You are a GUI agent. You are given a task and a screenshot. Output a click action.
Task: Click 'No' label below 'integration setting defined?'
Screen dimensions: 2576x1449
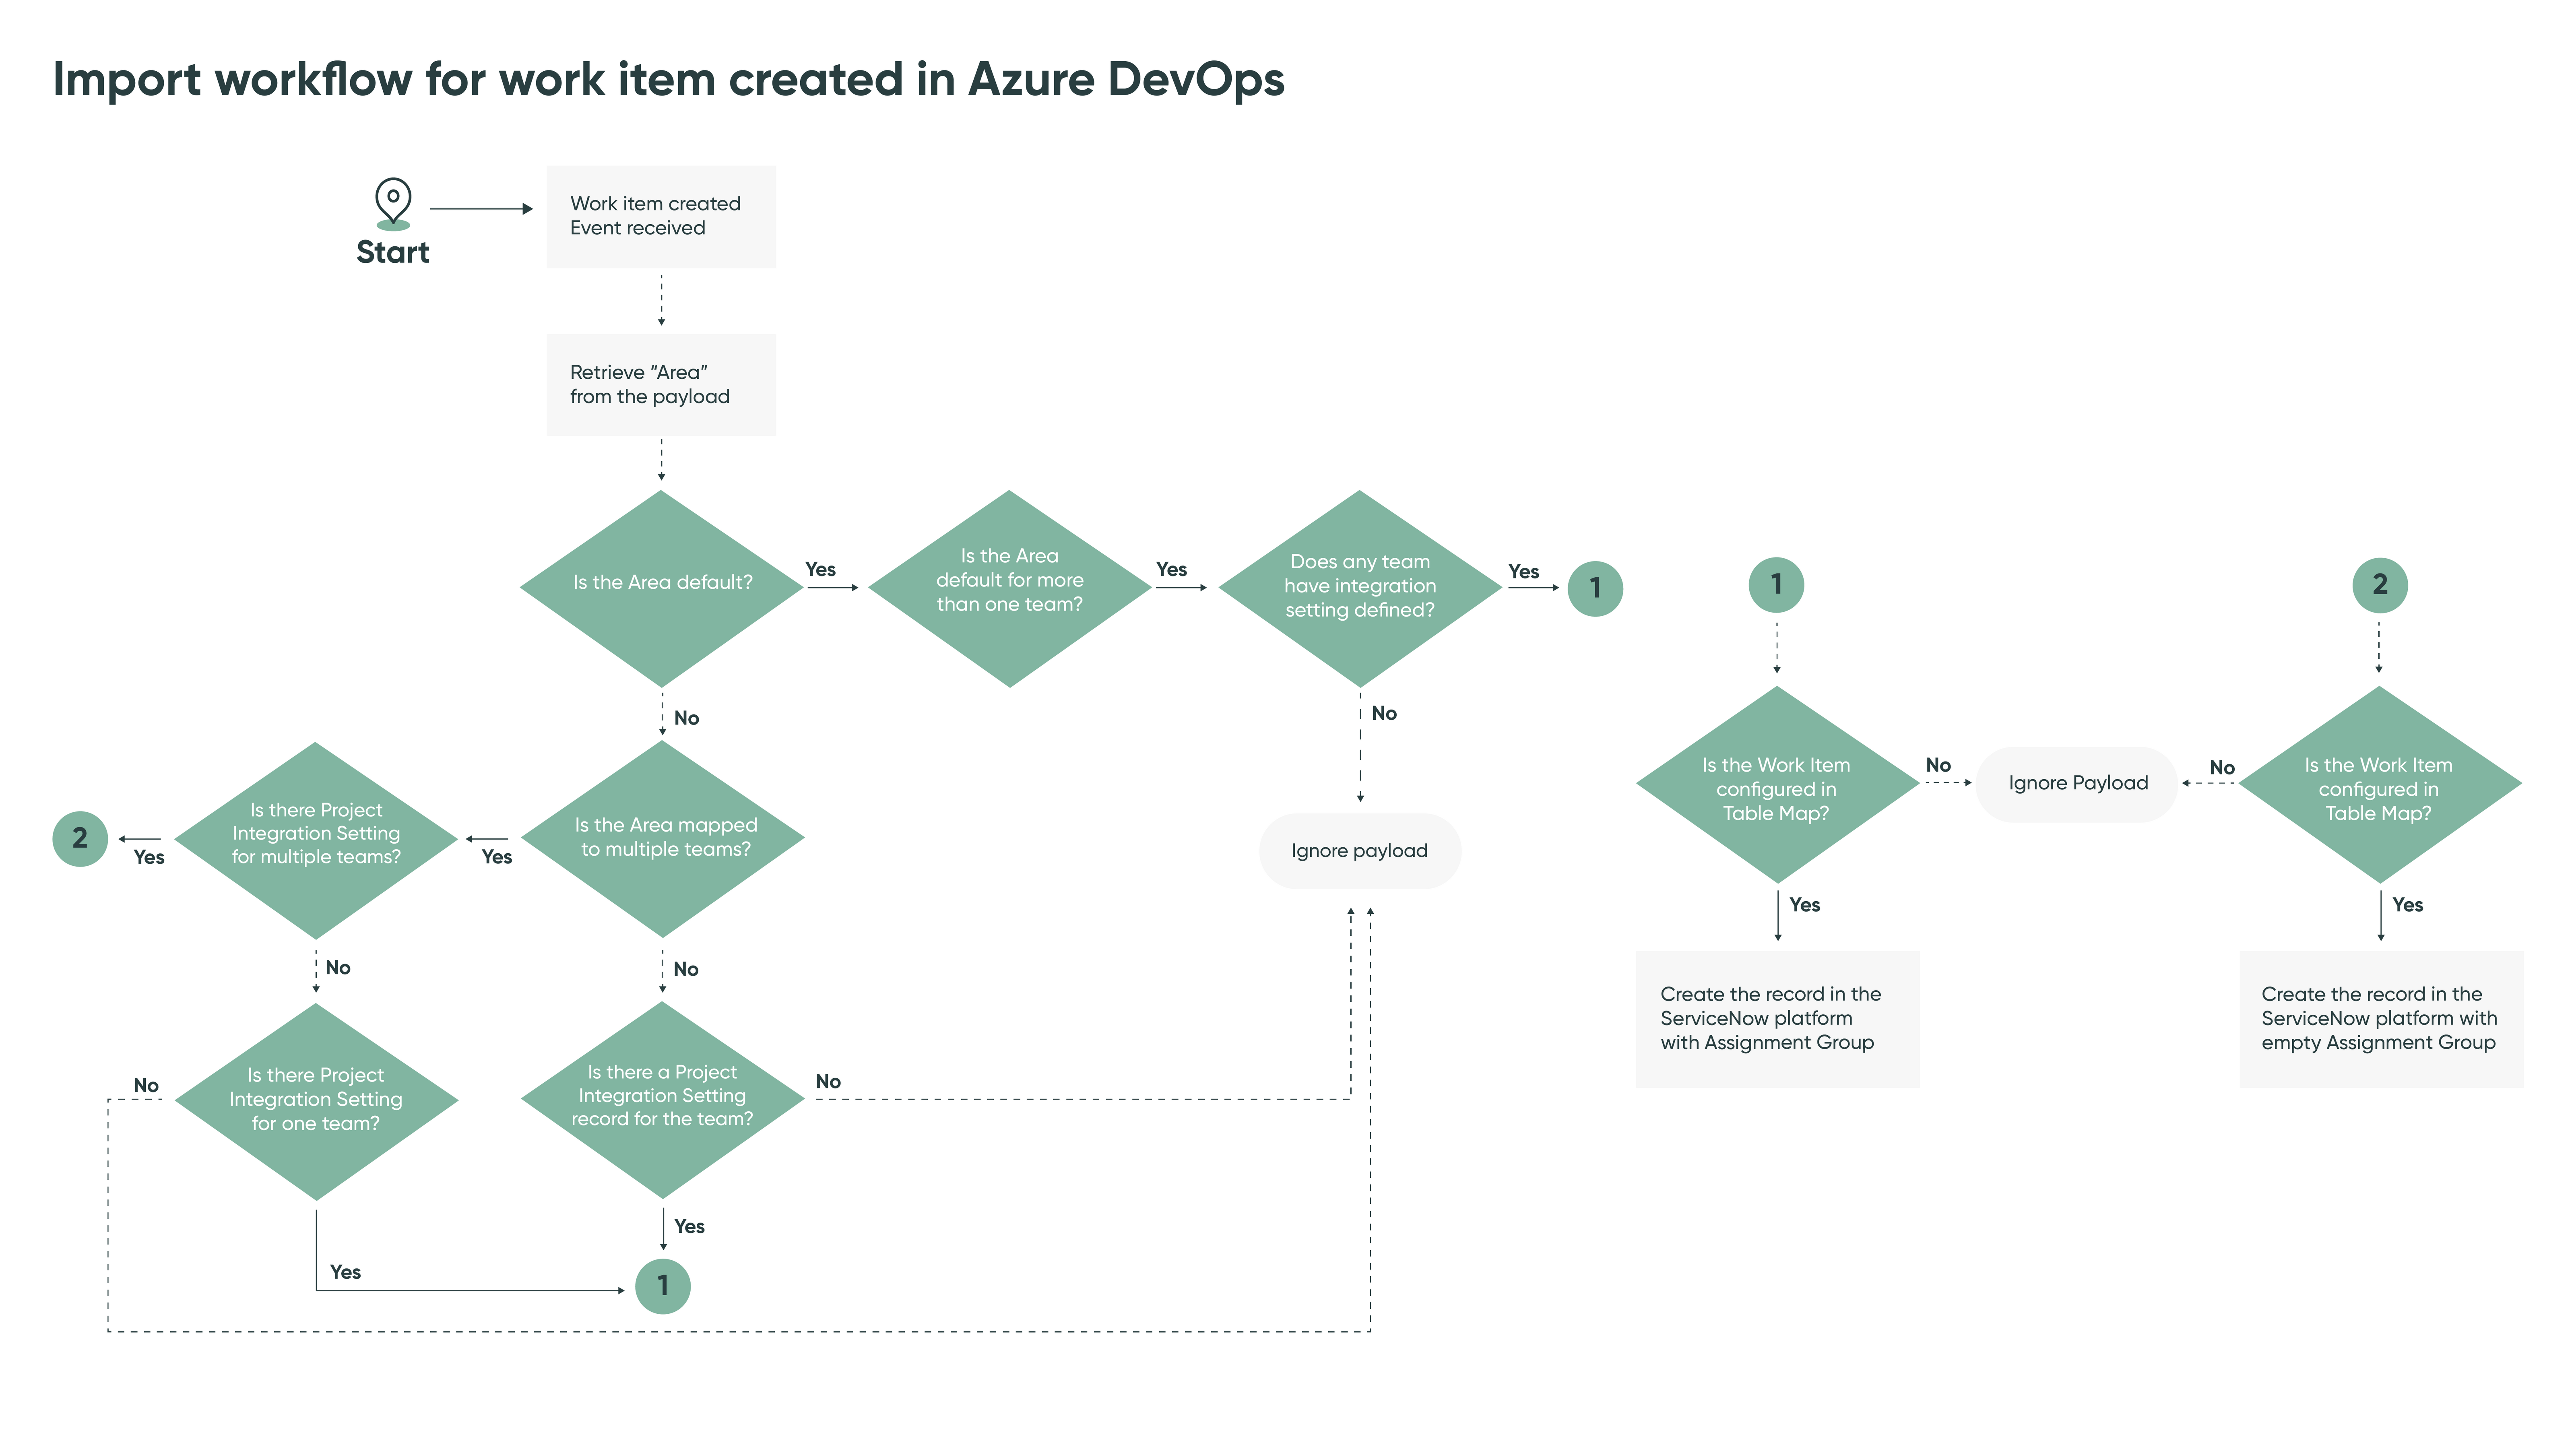[x=1384, y=713]
